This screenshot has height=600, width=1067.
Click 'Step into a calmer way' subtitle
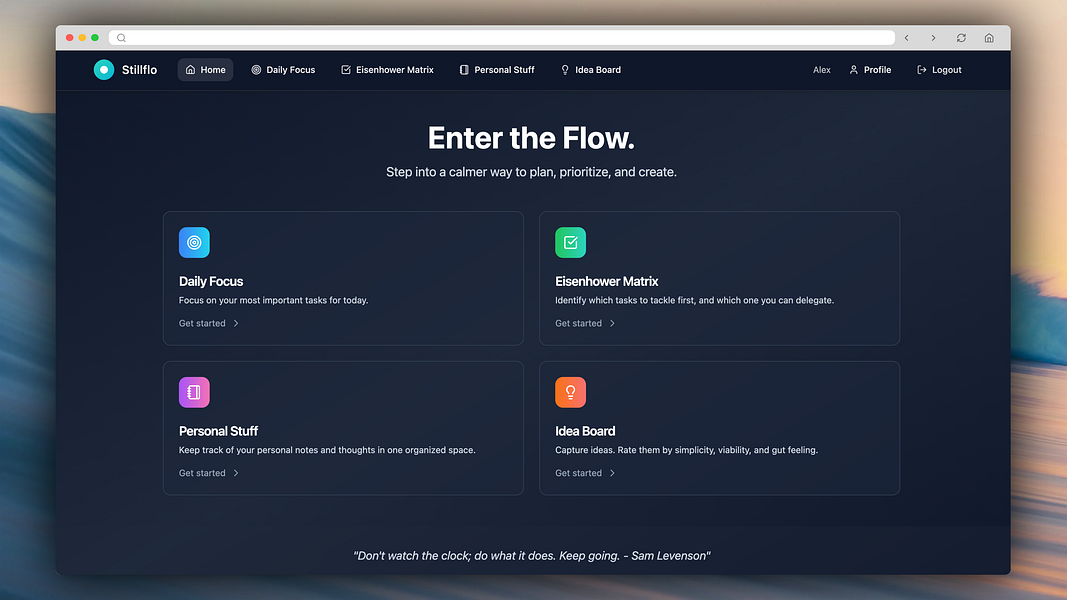(x=531, y=172)
